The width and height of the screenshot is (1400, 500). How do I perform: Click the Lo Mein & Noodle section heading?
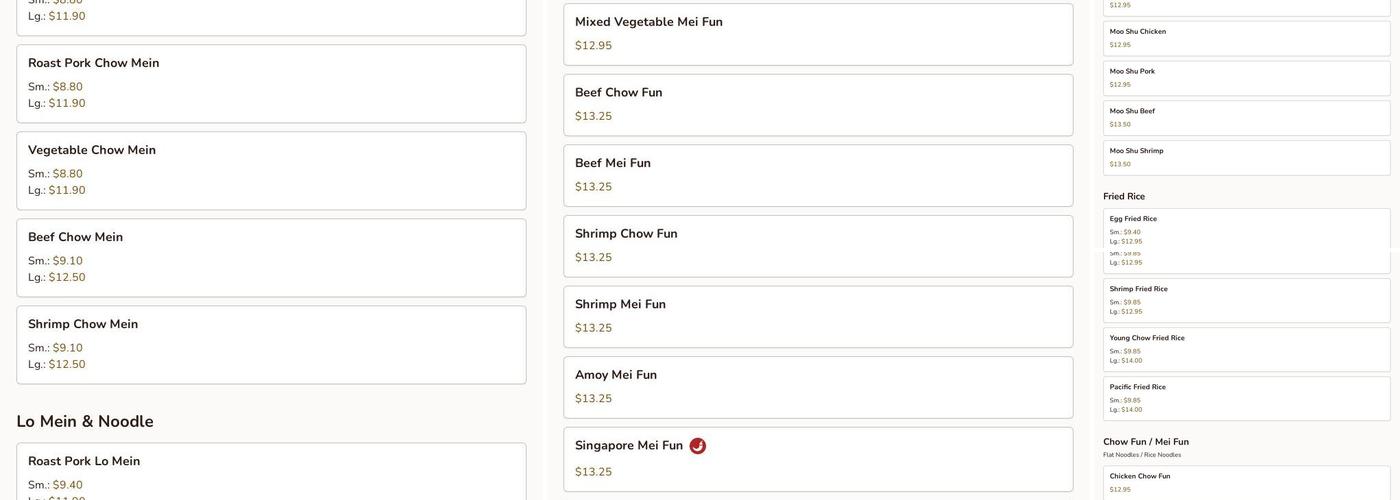tap(85, 422)
